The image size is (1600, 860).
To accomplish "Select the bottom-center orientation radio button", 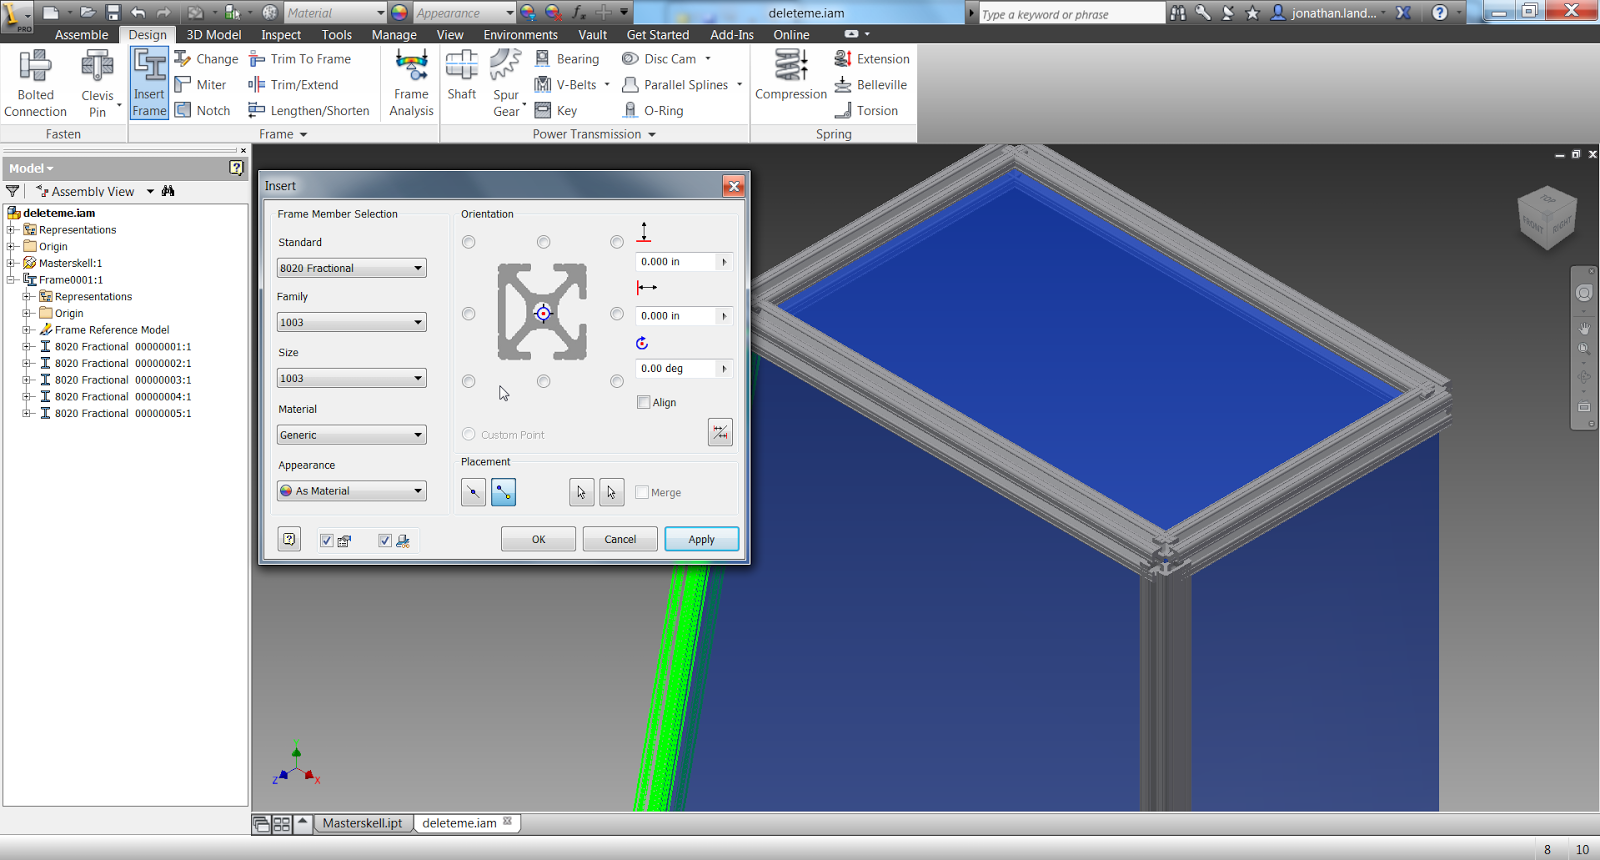I will tap(543, 381).
